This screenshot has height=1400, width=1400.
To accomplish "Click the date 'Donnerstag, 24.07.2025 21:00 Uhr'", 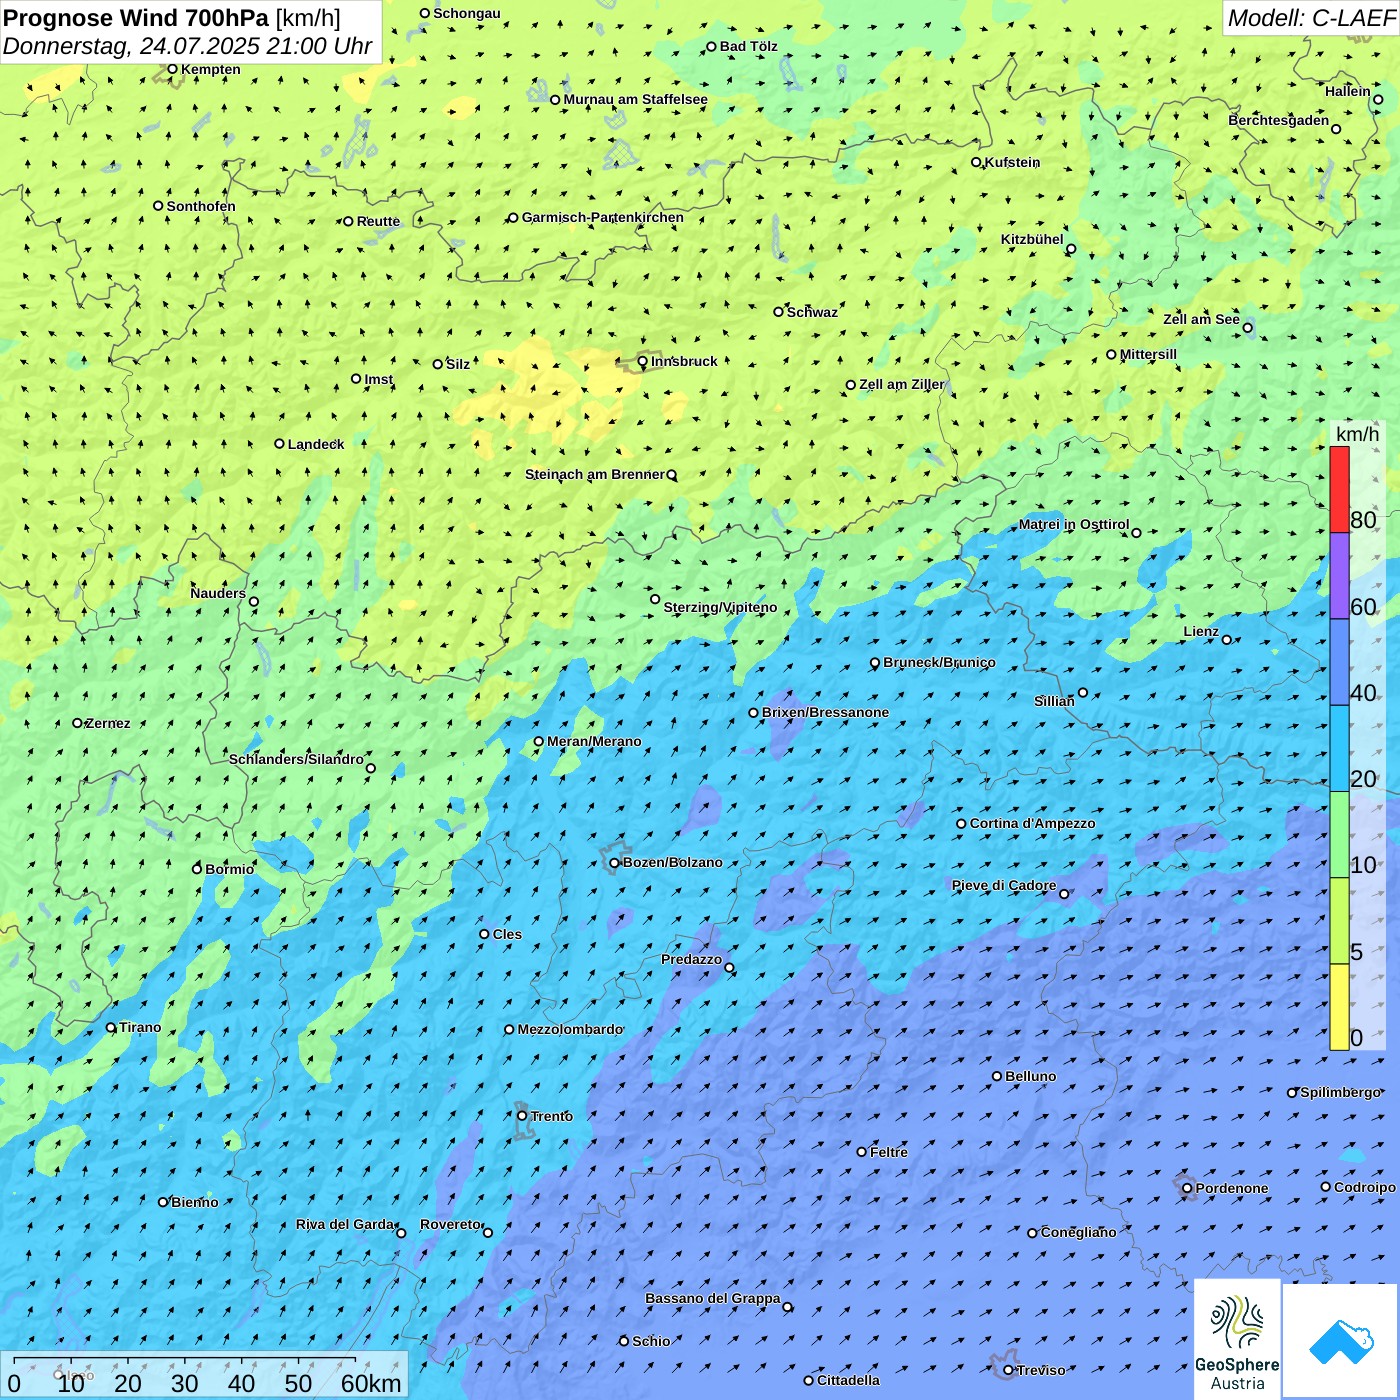I will pos(188,46).
